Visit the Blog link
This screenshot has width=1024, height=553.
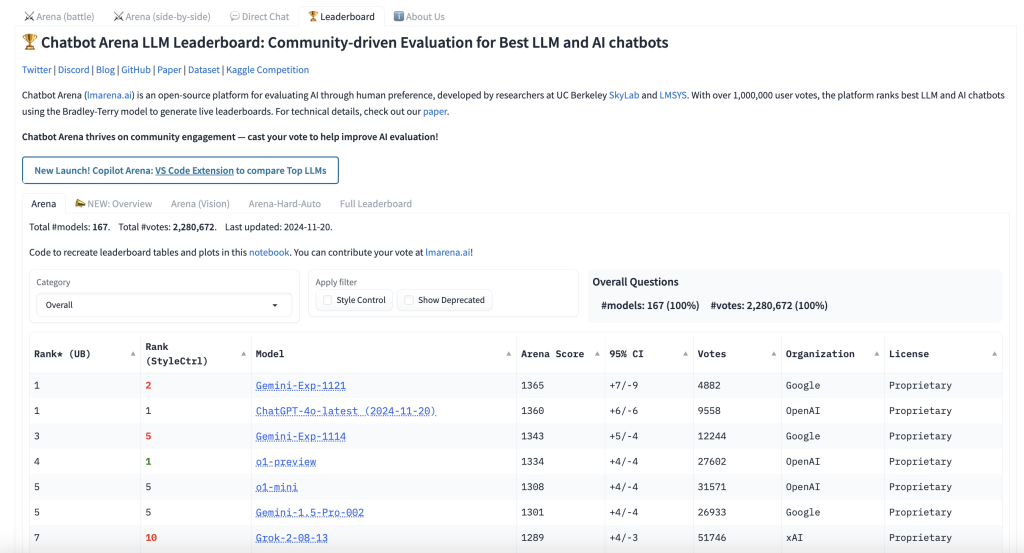pos(105,70)
